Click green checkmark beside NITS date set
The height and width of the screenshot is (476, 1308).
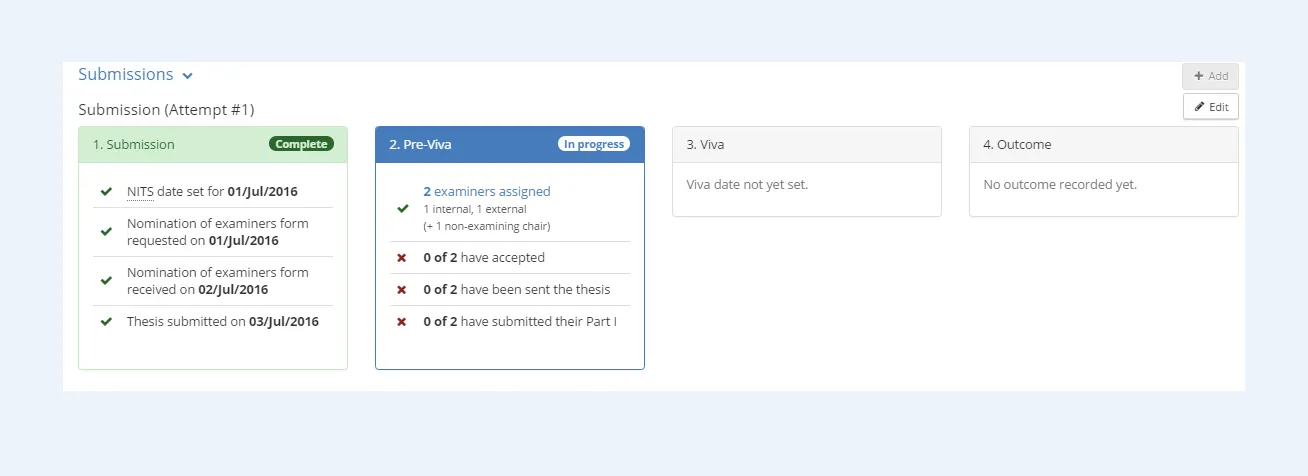106,192
